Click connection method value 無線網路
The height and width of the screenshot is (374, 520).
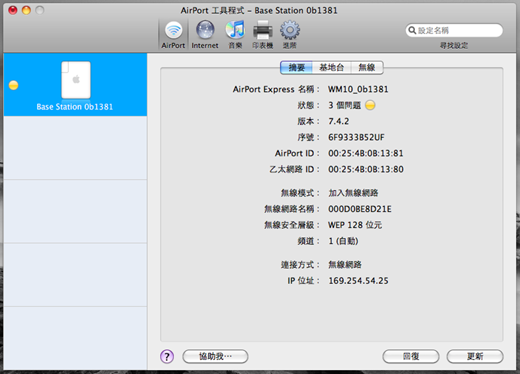(x=345, y=265)
